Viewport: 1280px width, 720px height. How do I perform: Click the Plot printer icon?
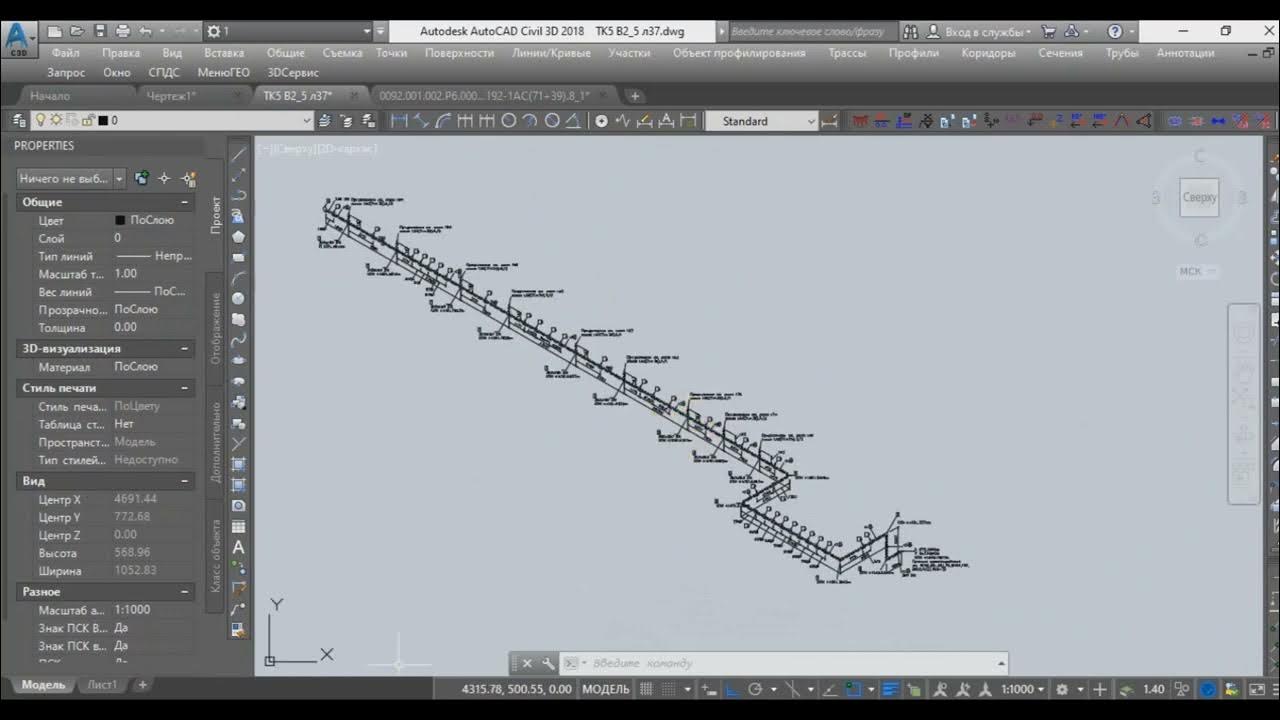point(122,31)
